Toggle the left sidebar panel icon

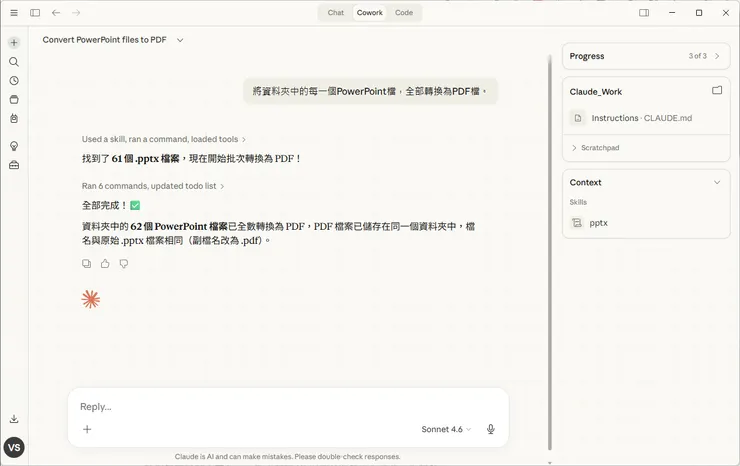(35, 13)
